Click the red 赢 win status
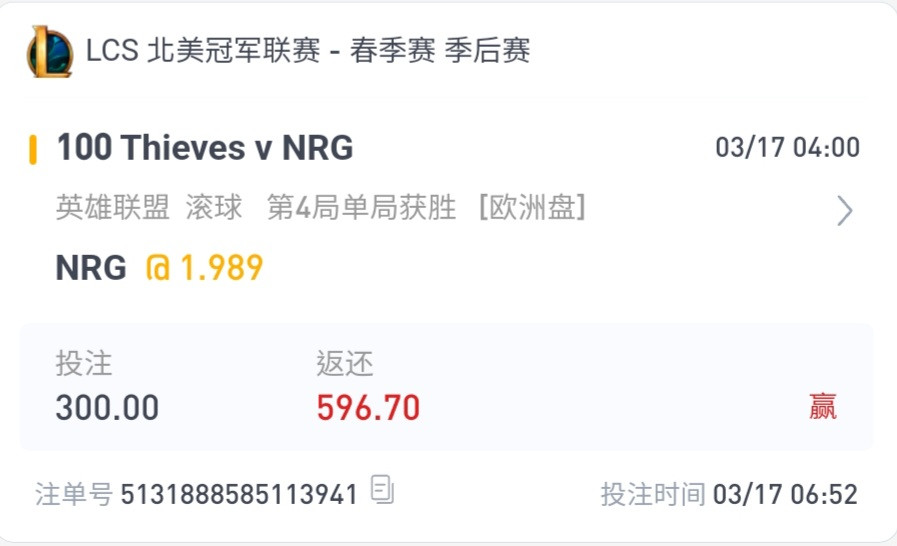 coord(823,407)
